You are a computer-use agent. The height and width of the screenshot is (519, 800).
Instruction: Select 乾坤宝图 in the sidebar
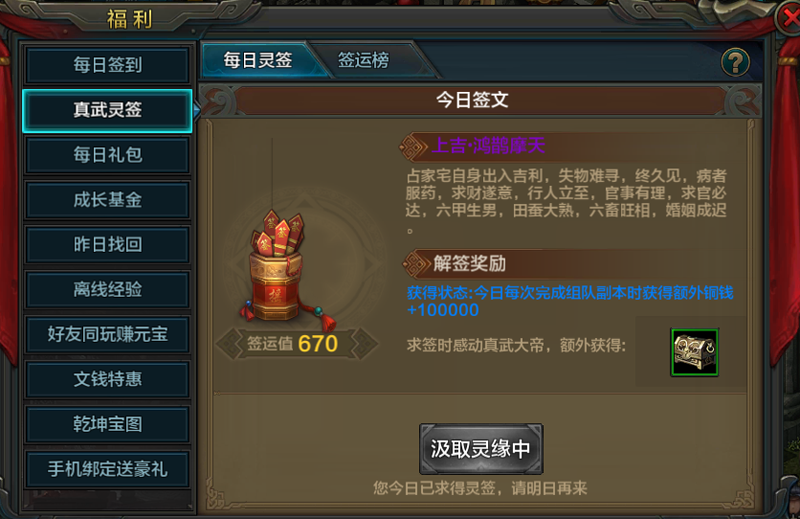108,424
